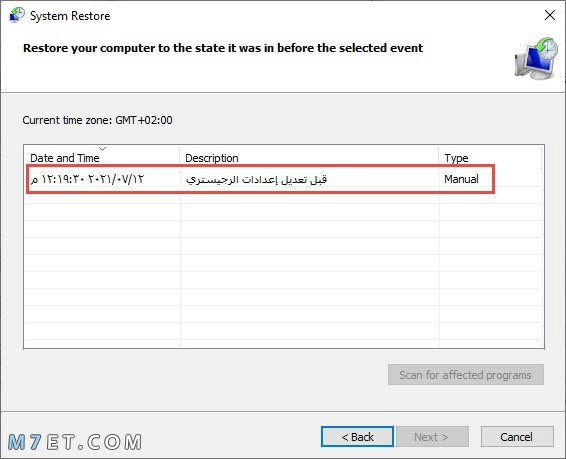Click the restore heading text at top
The image size is (566, 459).
pyautogui.click(x=223, y=48)
